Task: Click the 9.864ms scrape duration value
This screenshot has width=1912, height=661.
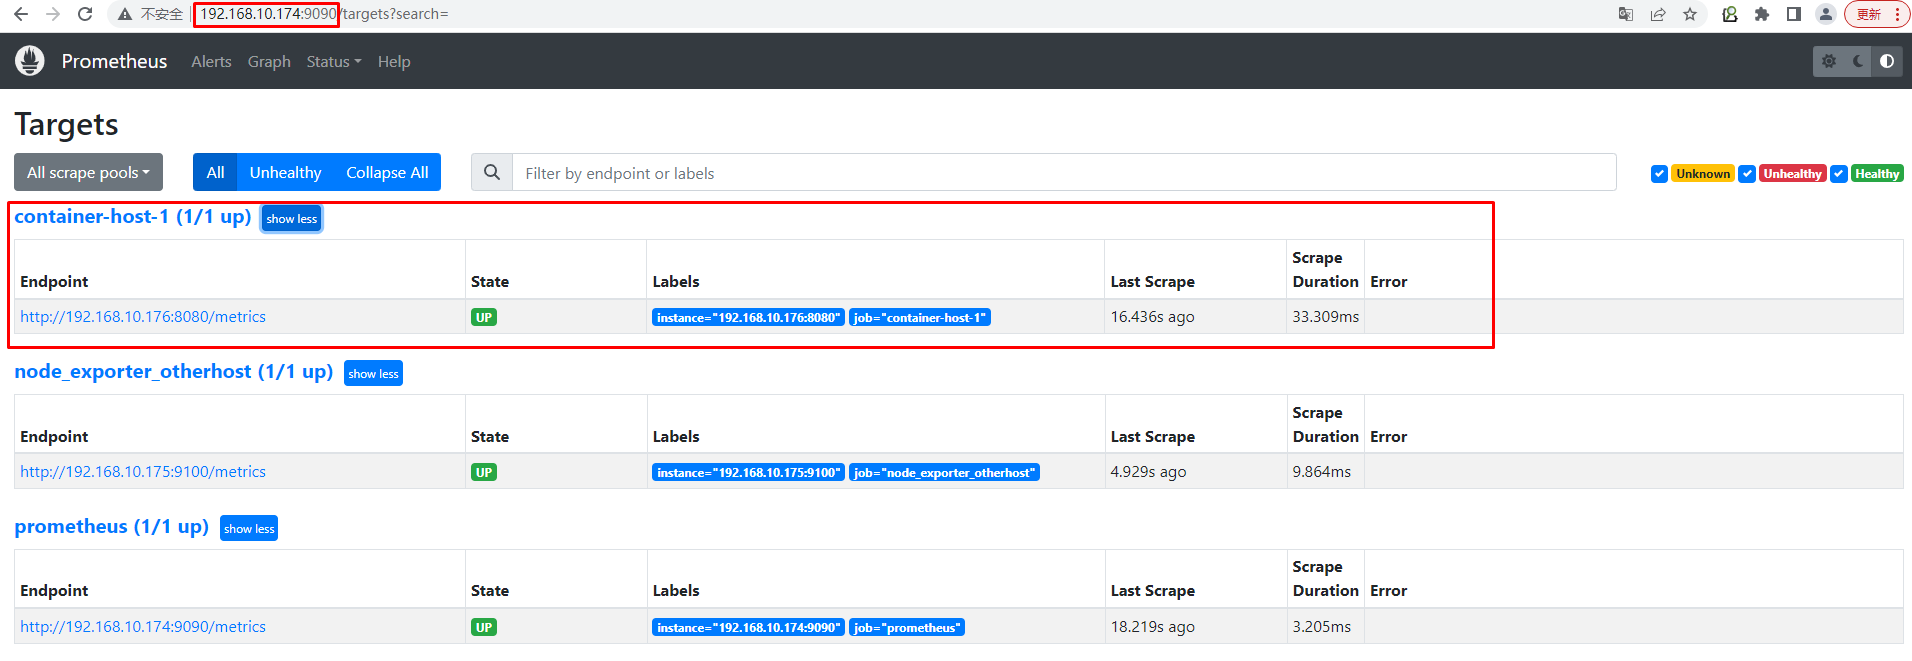Action: [1321, 471]
